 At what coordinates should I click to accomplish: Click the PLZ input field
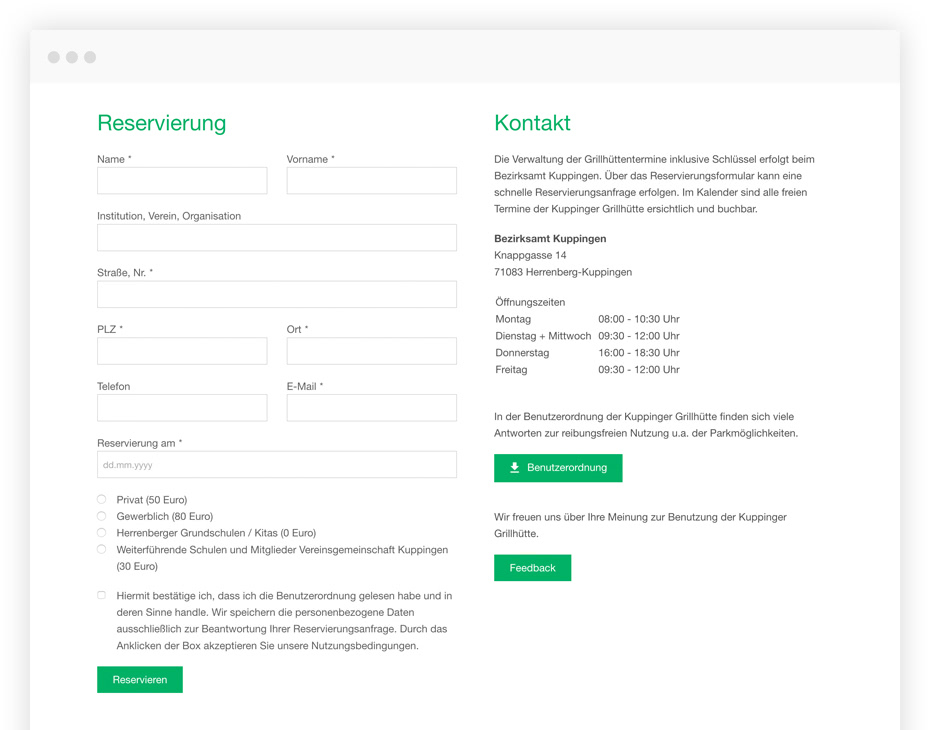point(182,351)
